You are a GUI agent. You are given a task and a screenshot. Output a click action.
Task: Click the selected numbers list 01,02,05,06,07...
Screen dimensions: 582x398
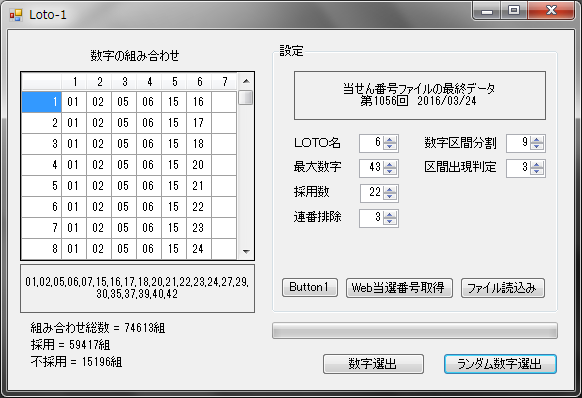coord(137,288)
